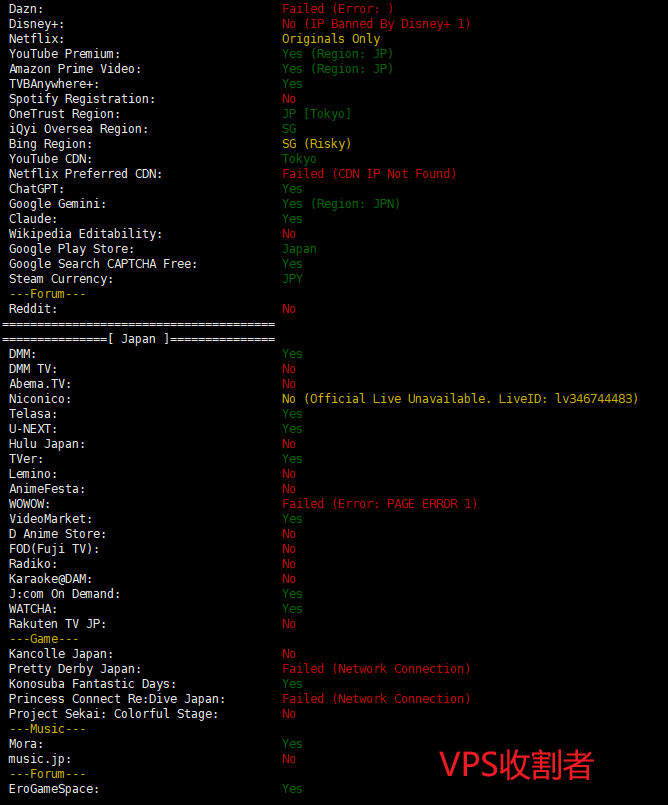Click the "YouTube Premium:" label
Screen dimensions: 668x805
65,54
